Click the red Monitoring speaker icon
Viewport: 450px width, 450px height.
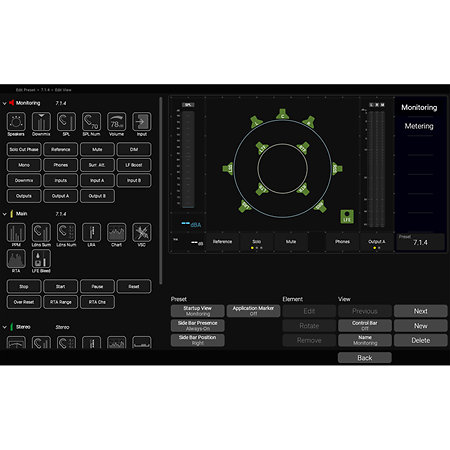pos(12,103)
